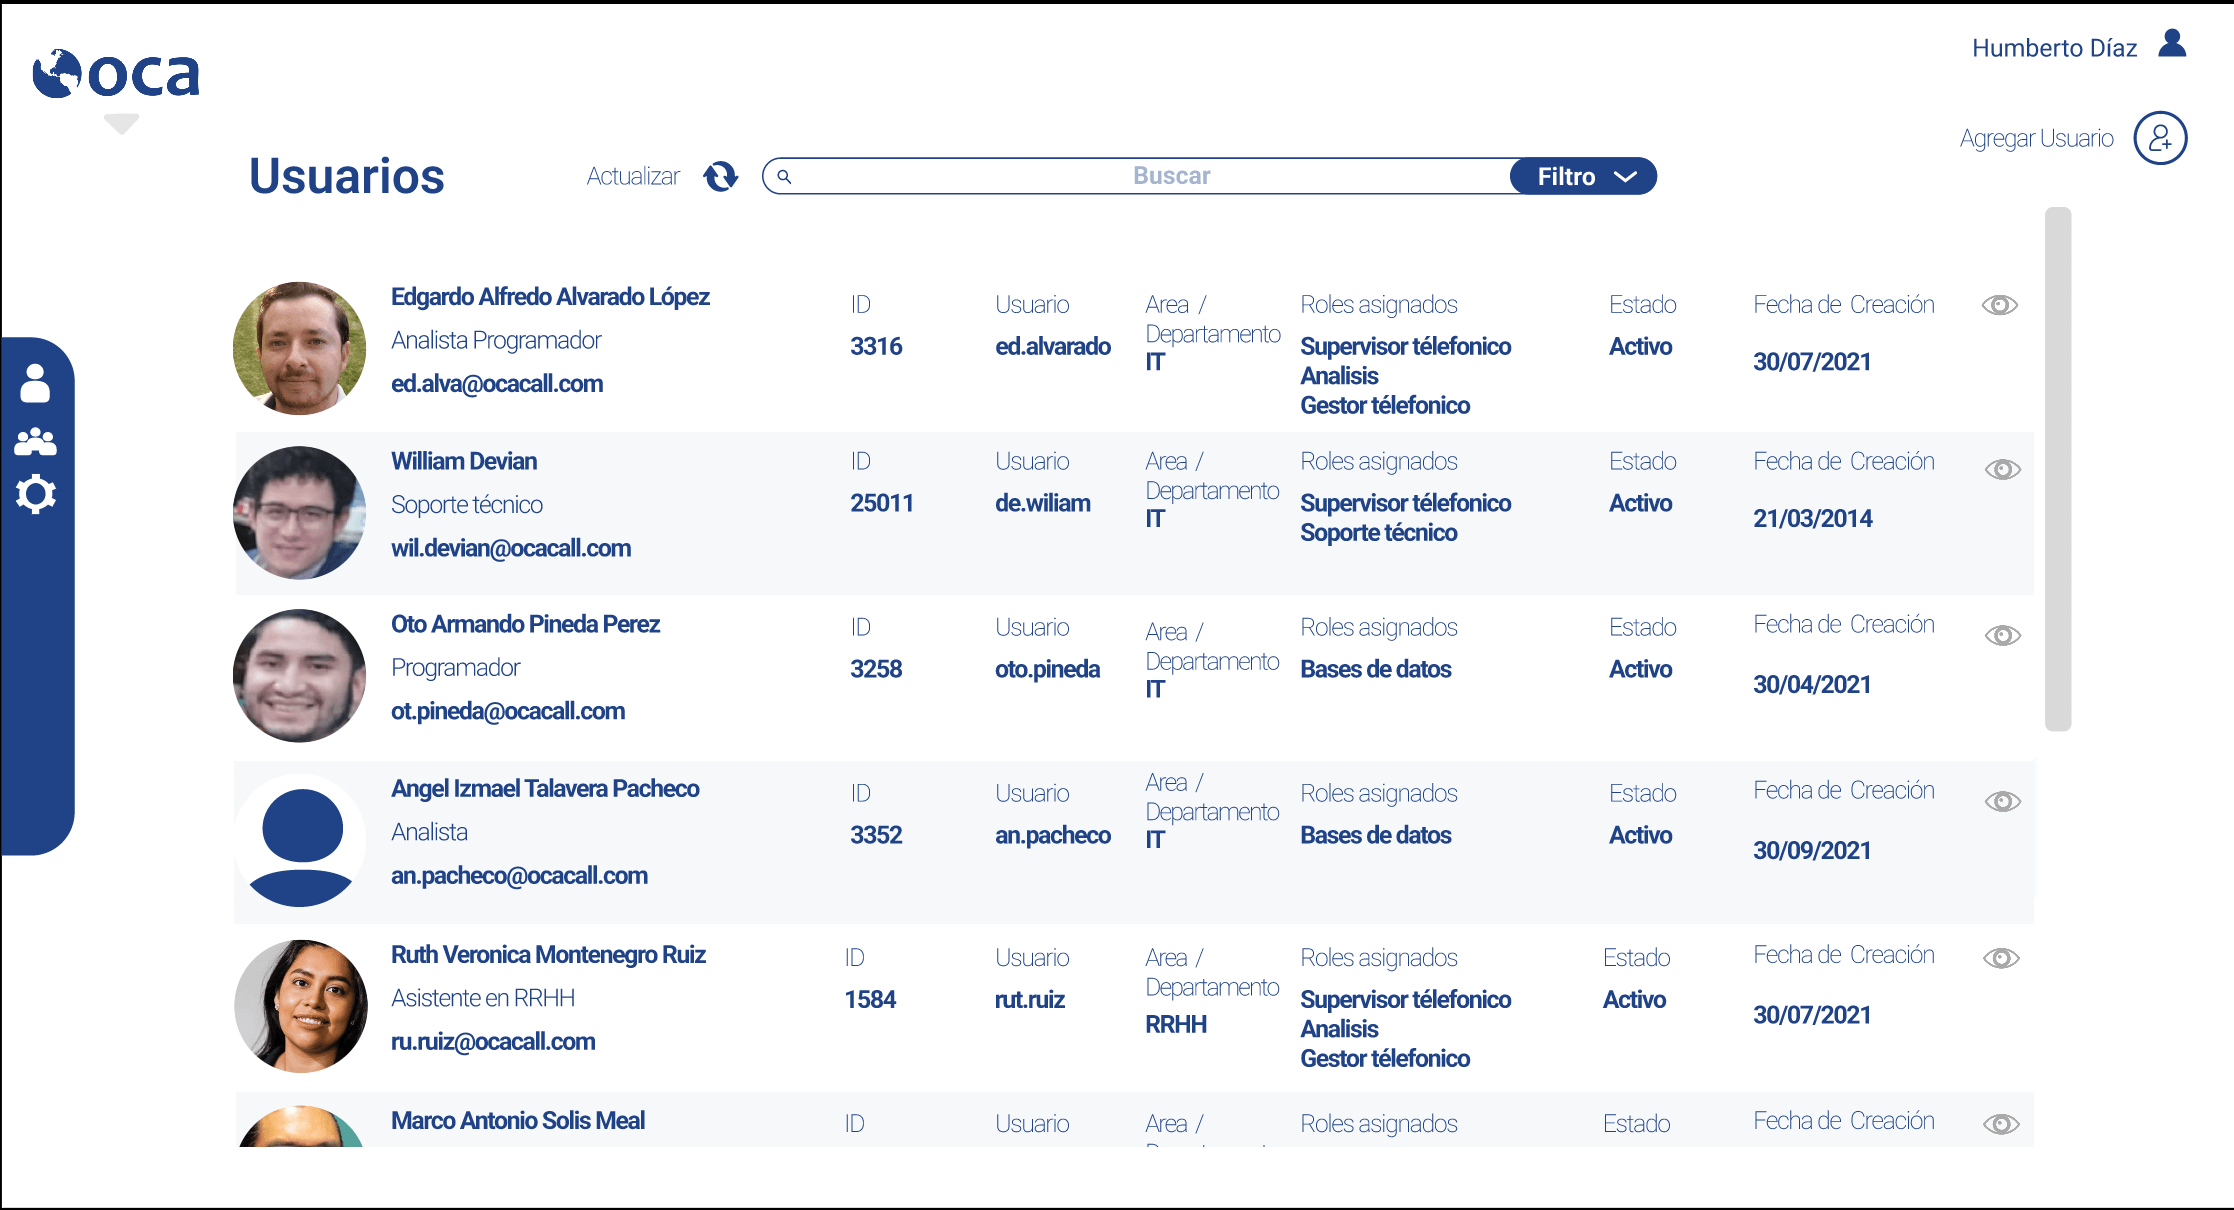
Task: Toggle eye icon for Ruth Veronica Montenegro Ruiz
Action: pos(2001,958)
